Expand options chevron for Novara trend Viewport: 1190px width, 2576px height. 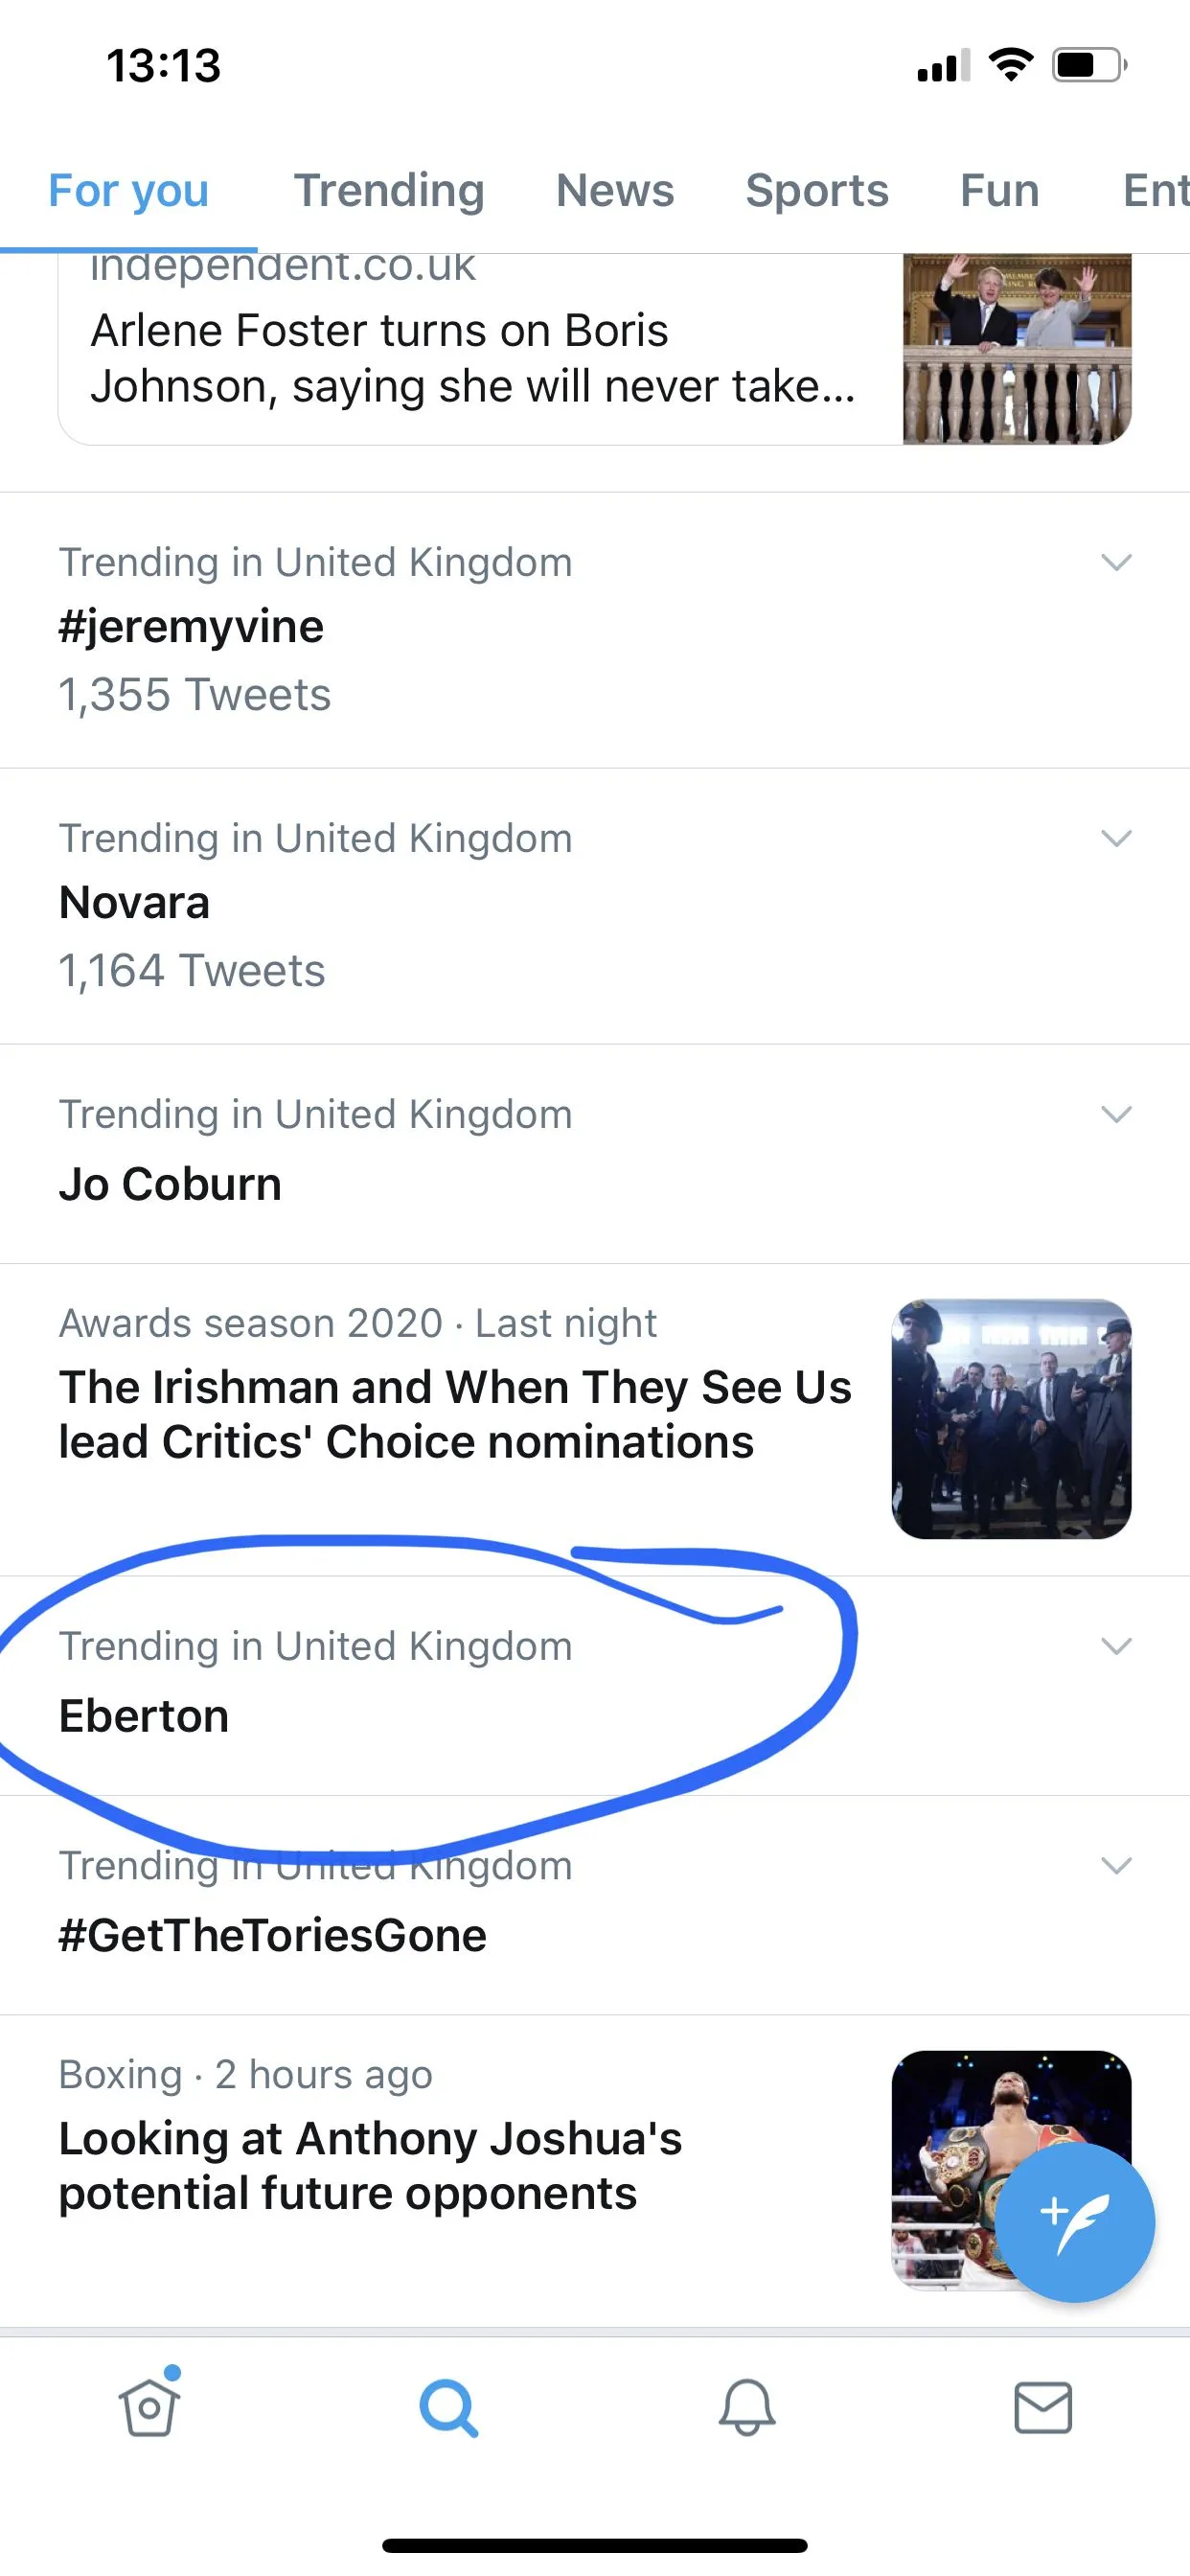1115,838
